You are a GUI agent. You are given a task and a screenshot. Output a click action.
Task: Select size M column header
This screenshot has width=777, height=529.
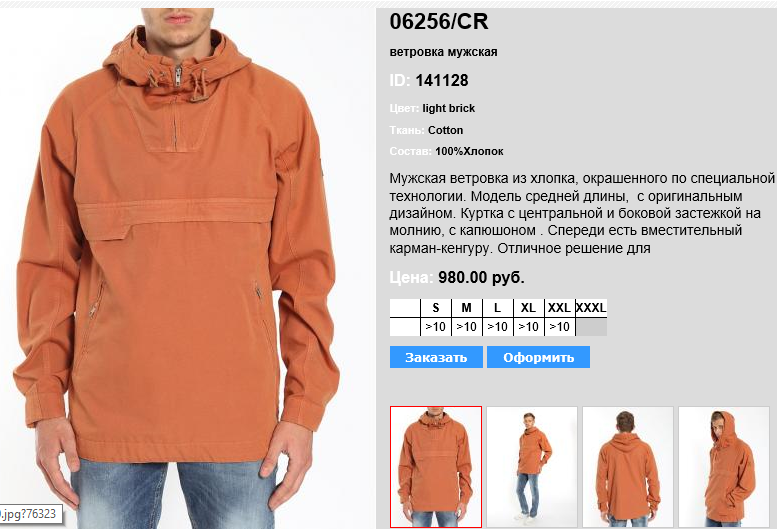[466, 308]
